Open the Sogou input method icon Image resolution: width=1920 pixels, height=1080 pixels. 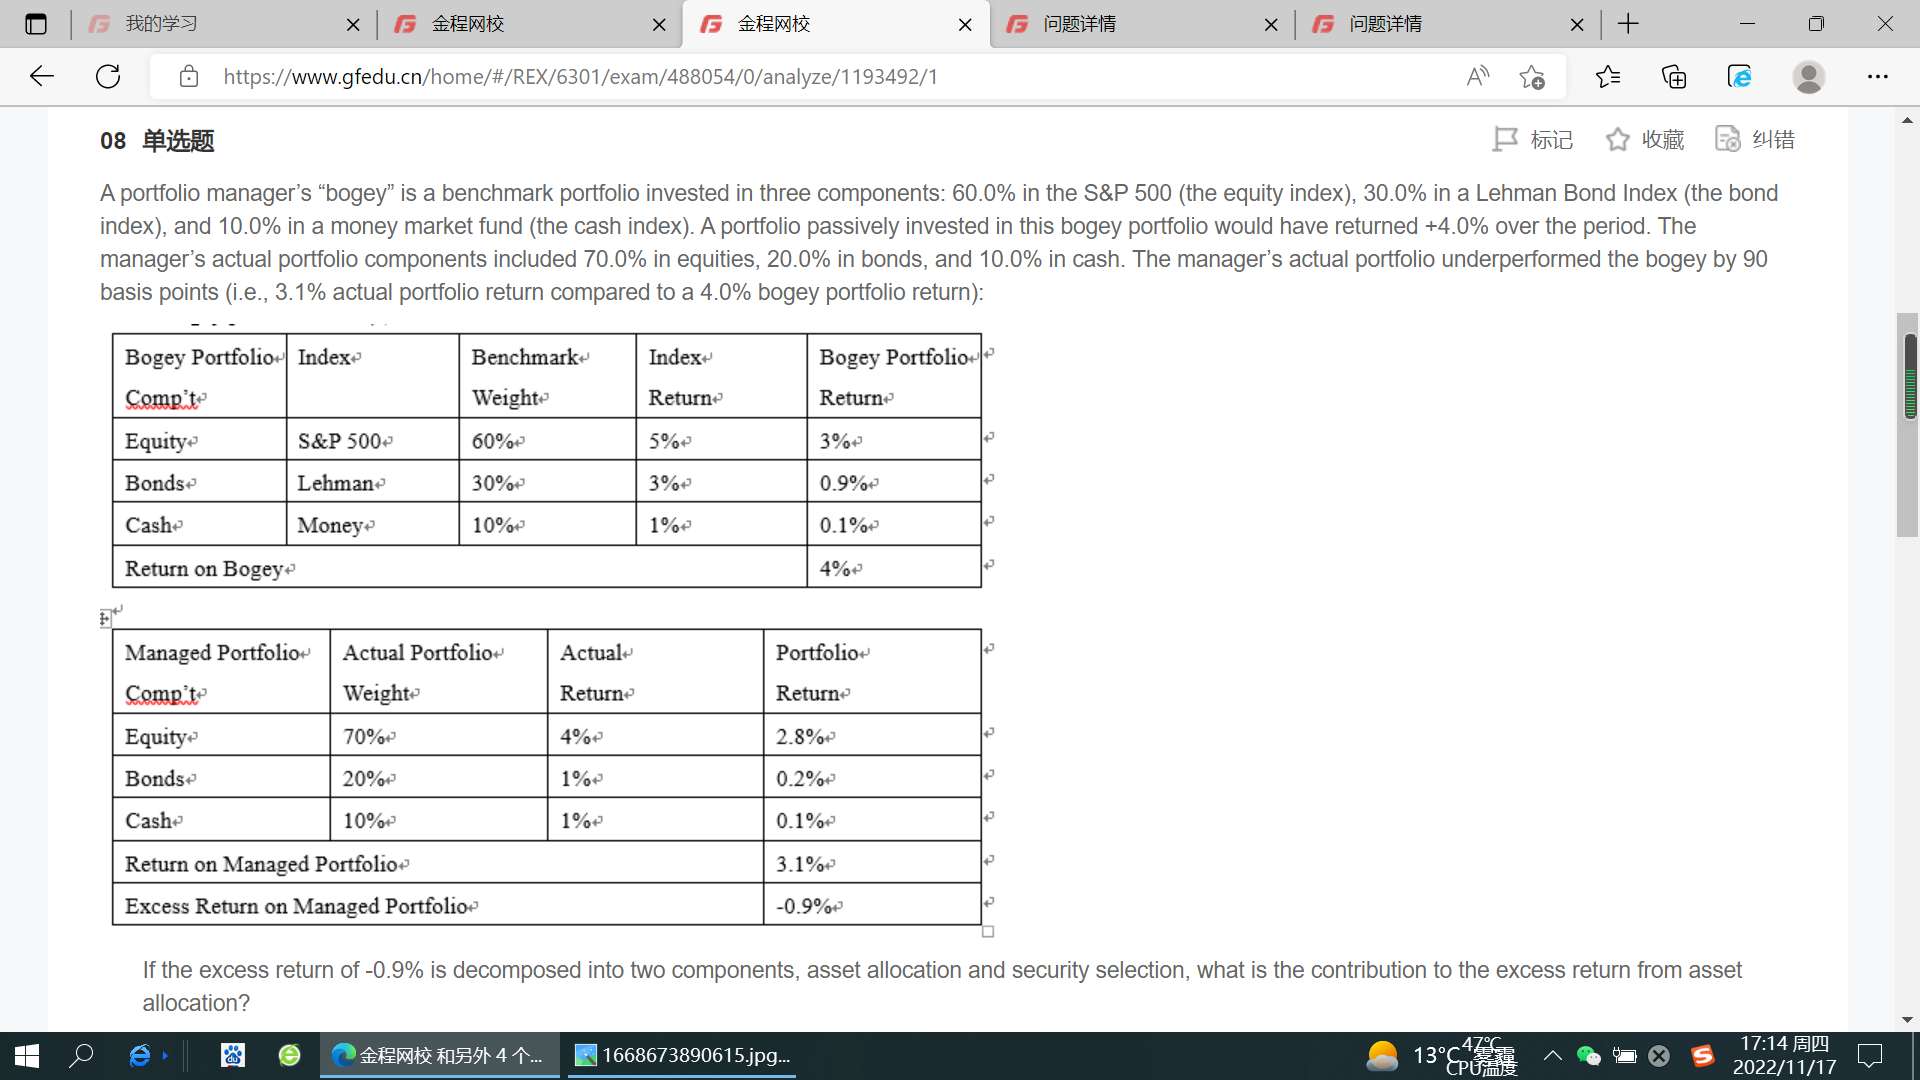click(x=1703, y=1055)
